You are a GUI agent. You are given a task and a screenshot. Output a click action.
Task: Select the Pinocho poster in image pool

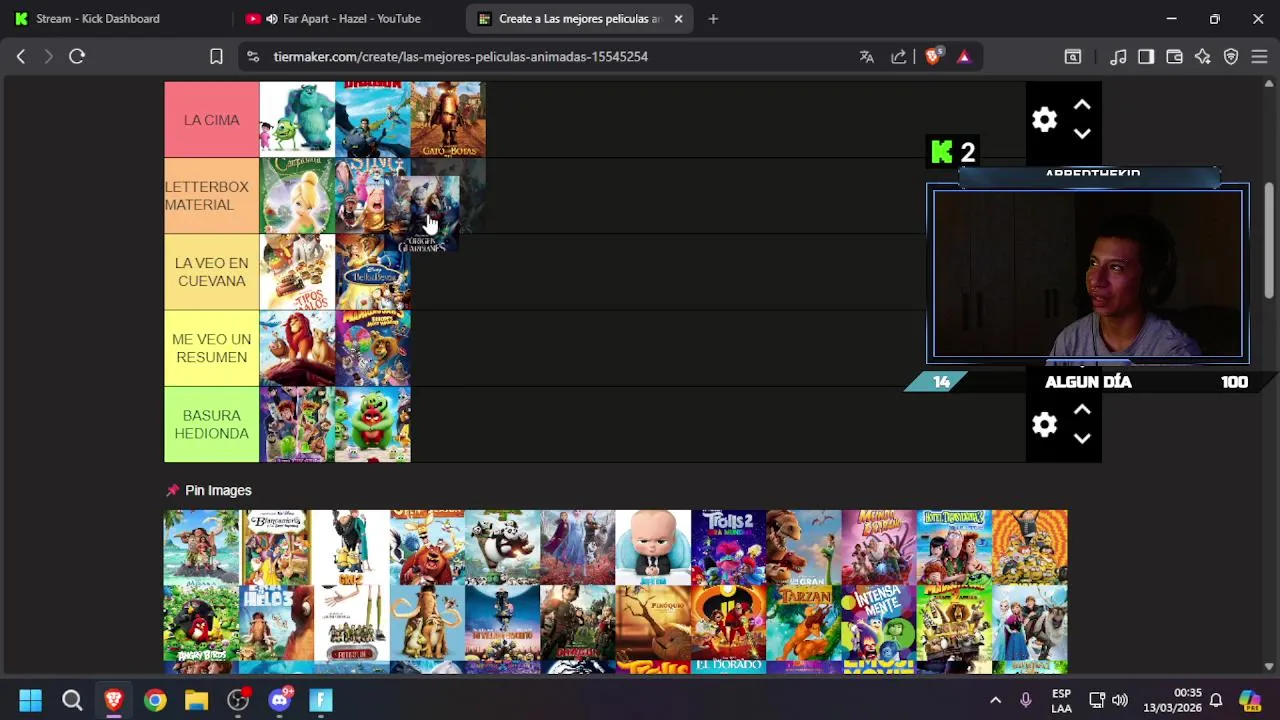[x=653, y=623]
